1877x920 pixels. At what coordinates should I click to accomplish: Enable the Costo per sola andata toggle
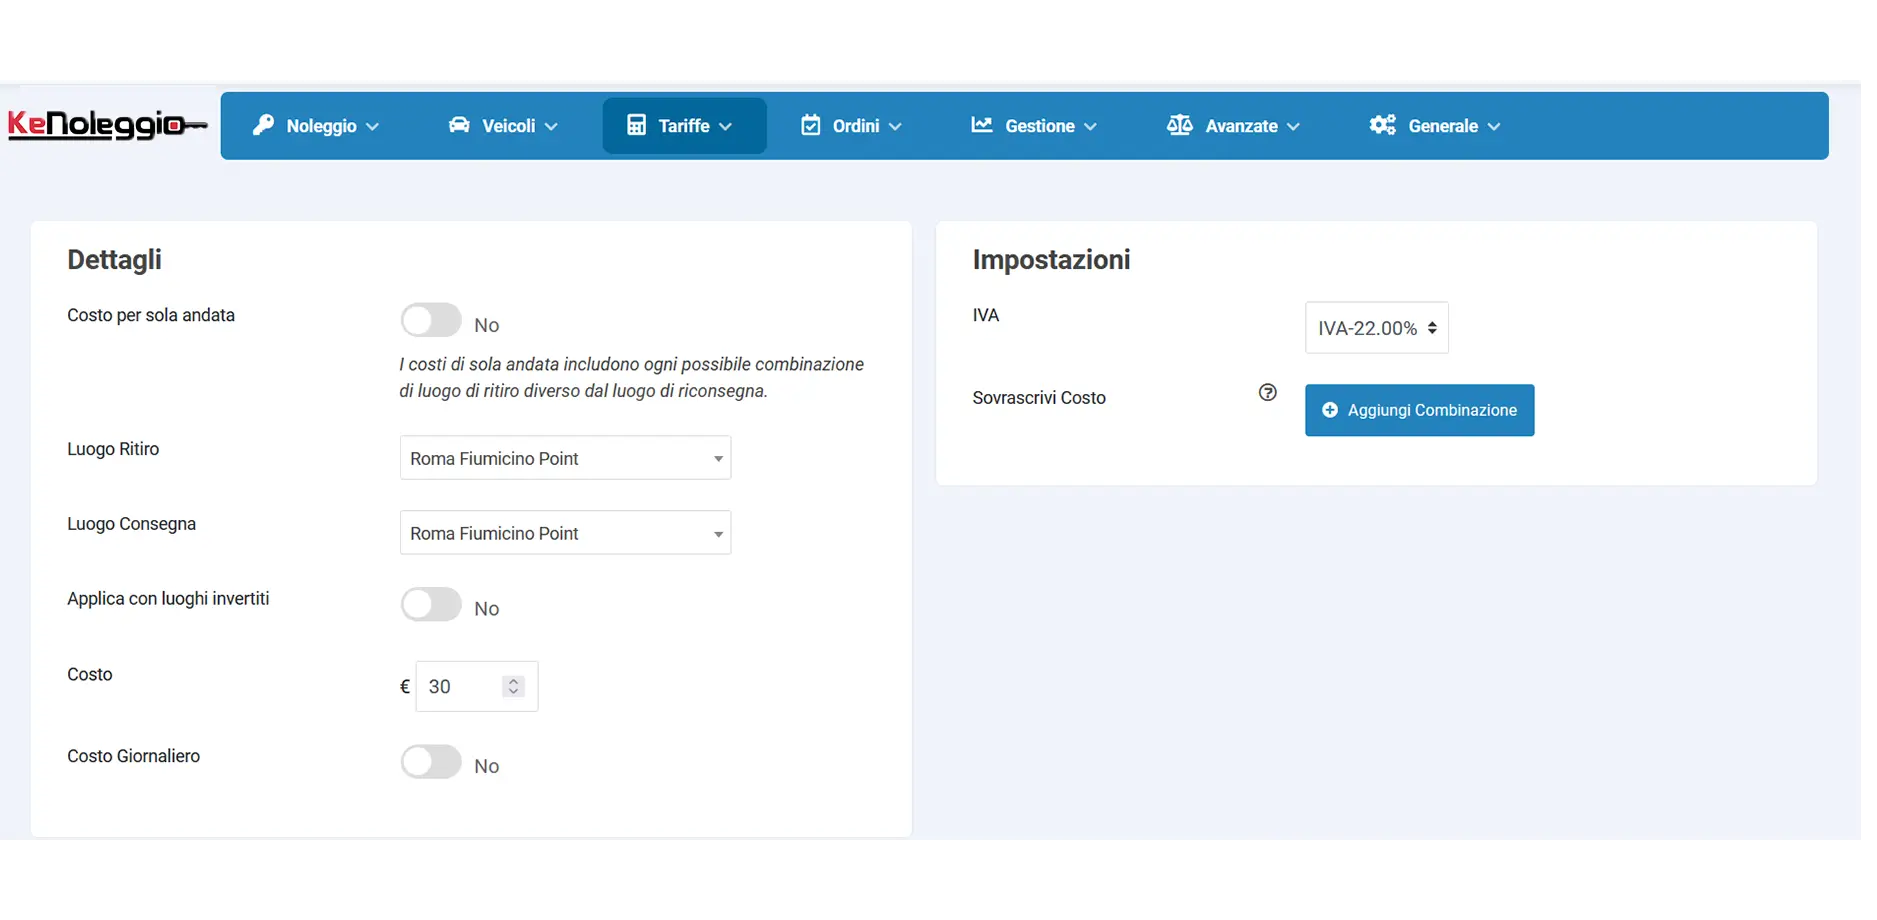(431, 321)
